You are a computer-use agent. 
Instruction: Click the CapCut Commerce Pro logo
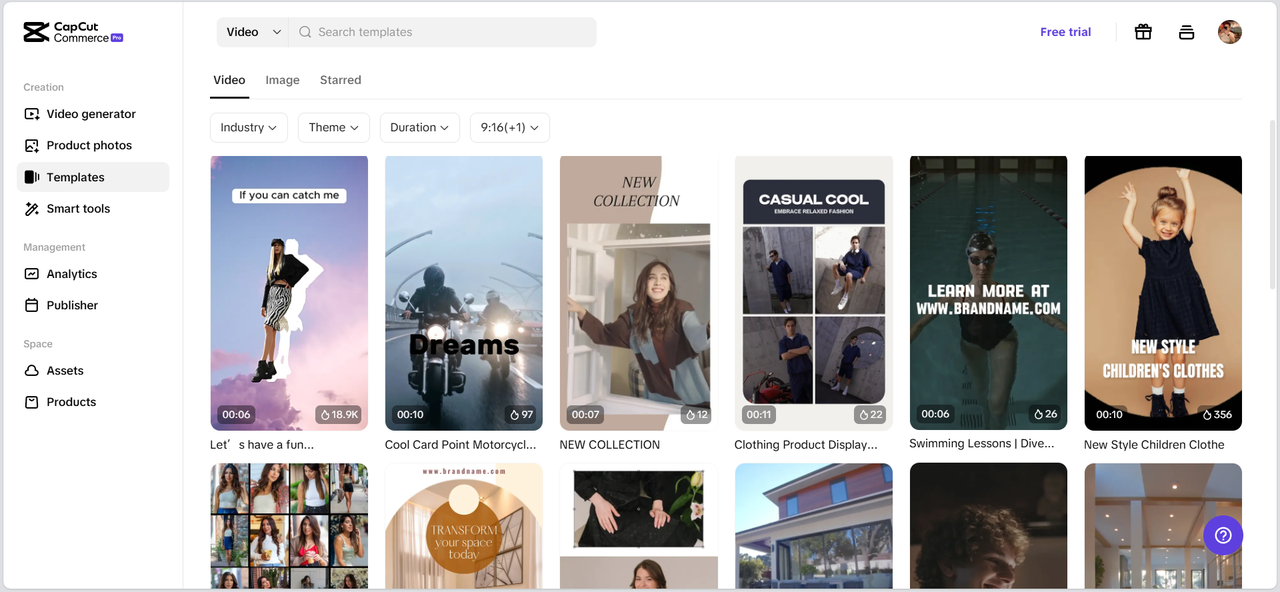pyautogui.click(x=73, y=32)
